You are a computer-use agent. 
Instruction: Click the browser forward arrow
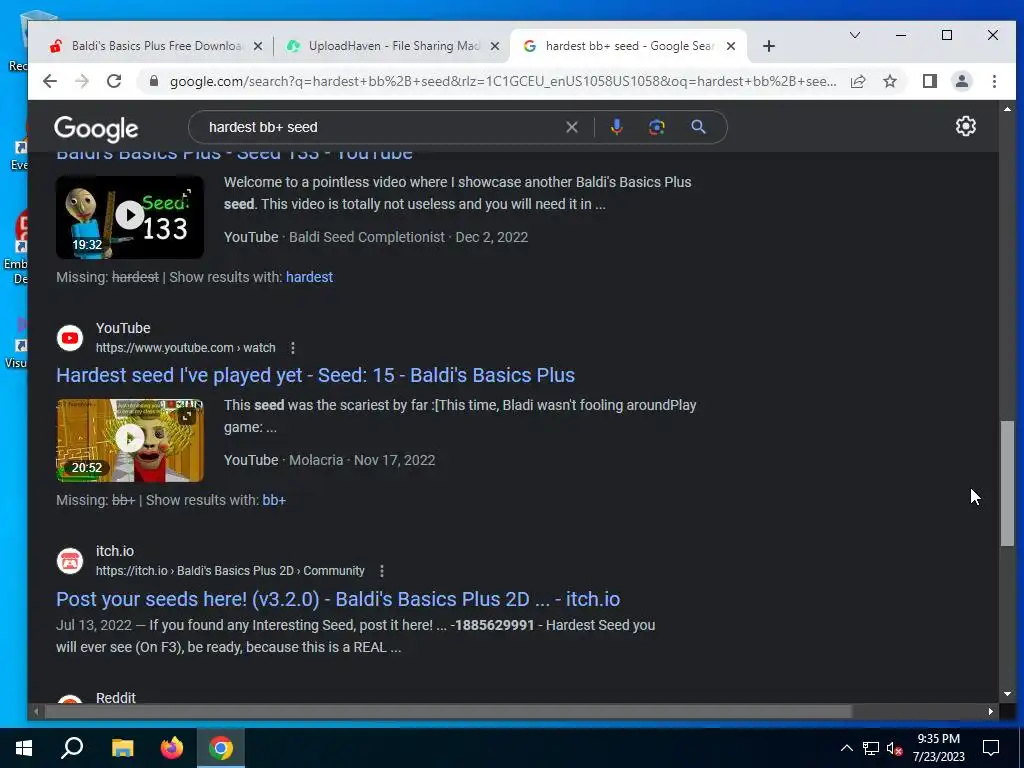tap(82, 81)
